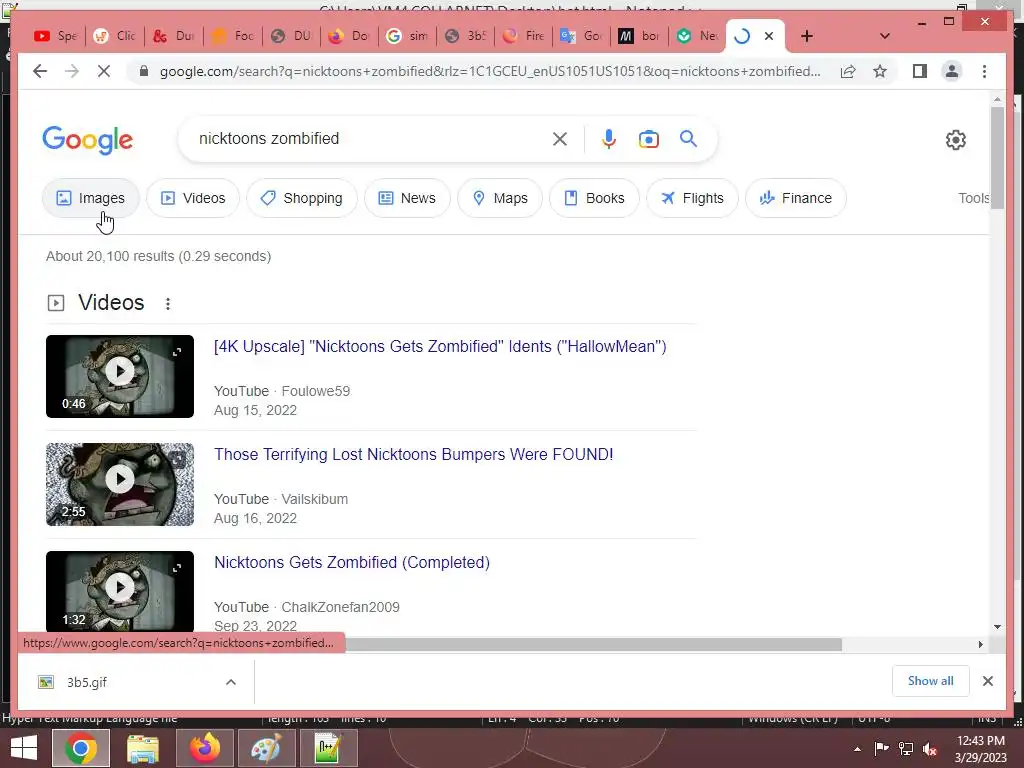Switch to the Du tab
Image resolution: width=1024 pixels, height=768 pixels.
[174, 36]
